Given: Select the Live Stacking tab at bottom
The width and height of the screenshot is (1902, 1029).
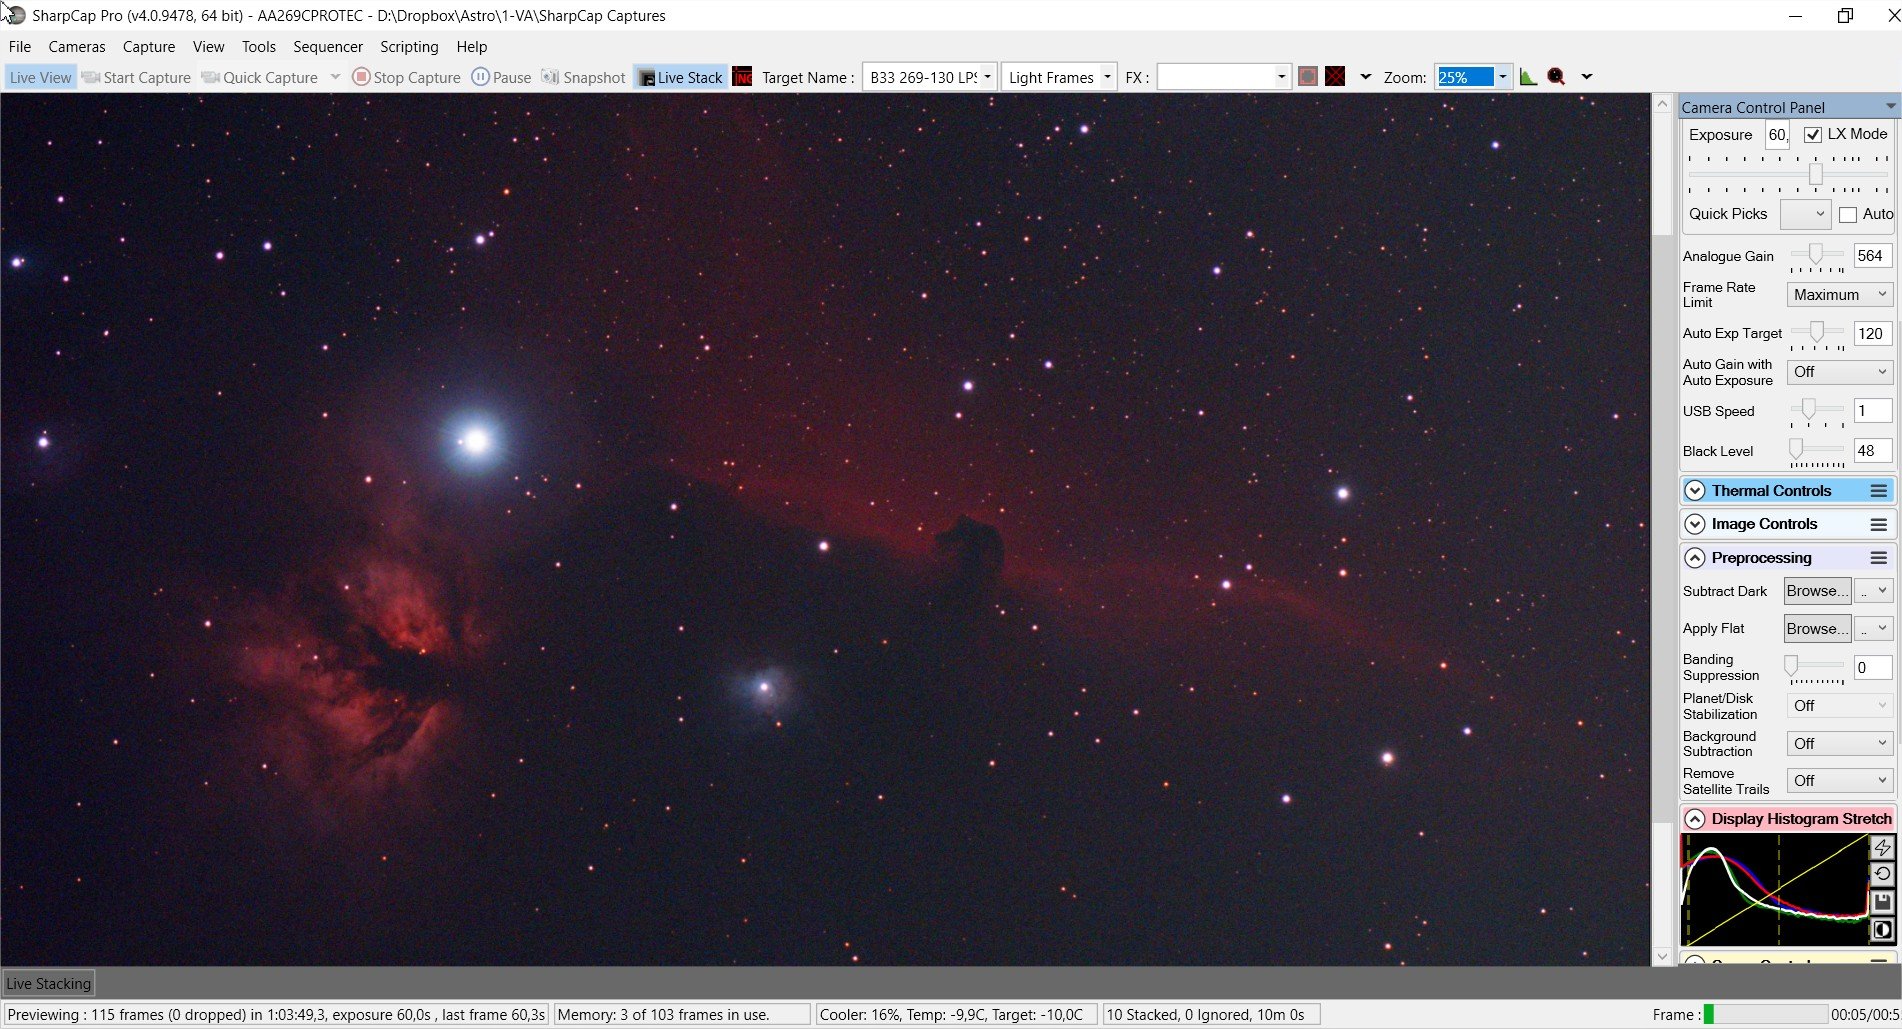Looking at the screenshot, I should (48, 983).
